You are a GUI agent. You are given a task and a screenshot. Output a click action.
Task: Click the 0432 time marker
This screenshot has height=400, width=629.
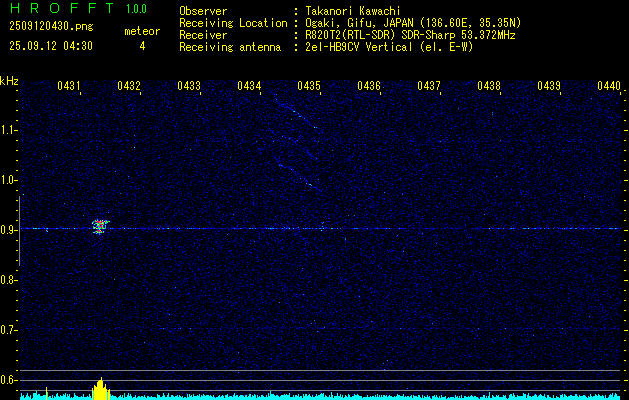point(129,86)
